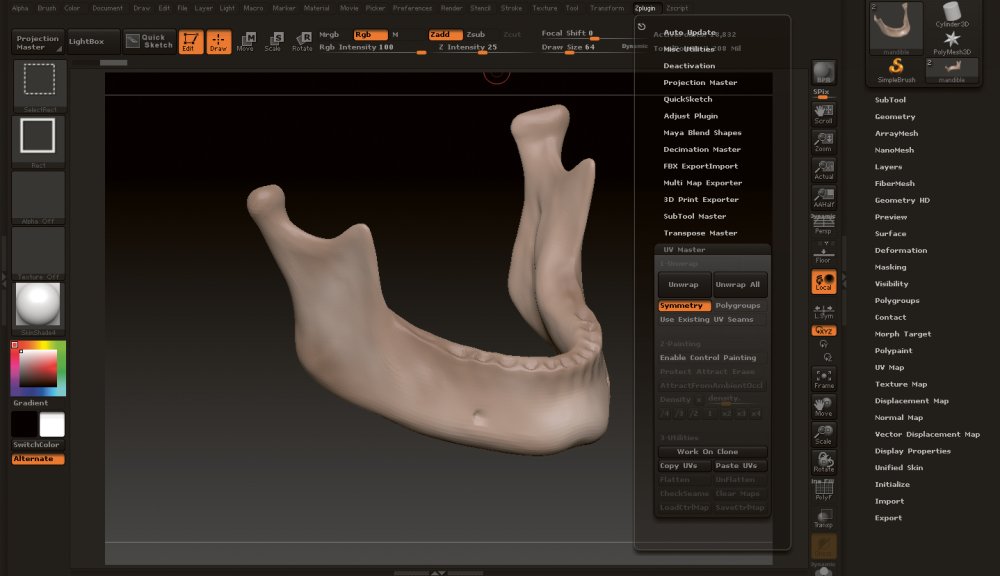Select the PolyMesh3D star tool
The image size is (1000, 576).
pyautogui.click(x=952, y=43)
